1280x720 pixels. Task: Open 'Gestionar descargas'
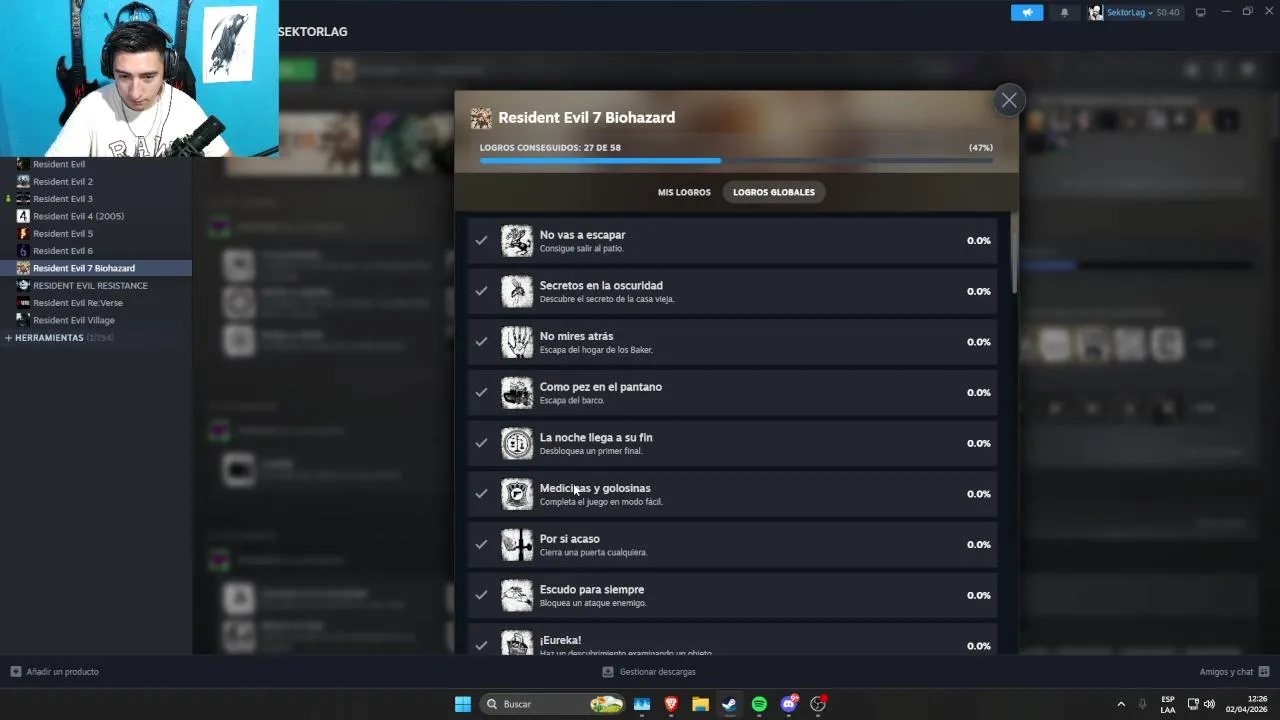point(648,672)
